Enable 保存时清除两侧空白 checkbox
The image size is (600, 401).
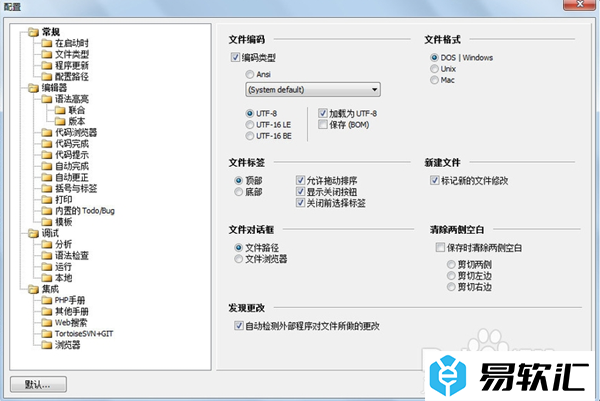pyautogui.click(x=440, y=247)
